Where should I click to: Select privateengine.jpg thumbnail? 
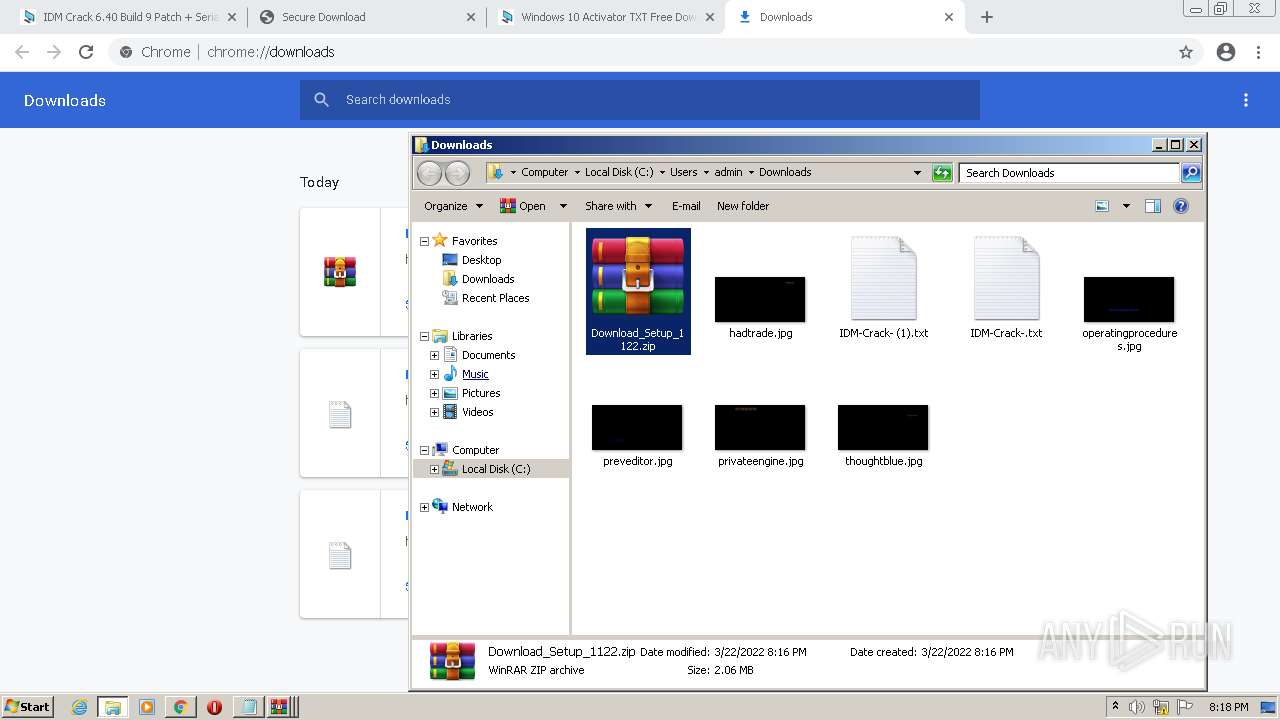[760, 435]
